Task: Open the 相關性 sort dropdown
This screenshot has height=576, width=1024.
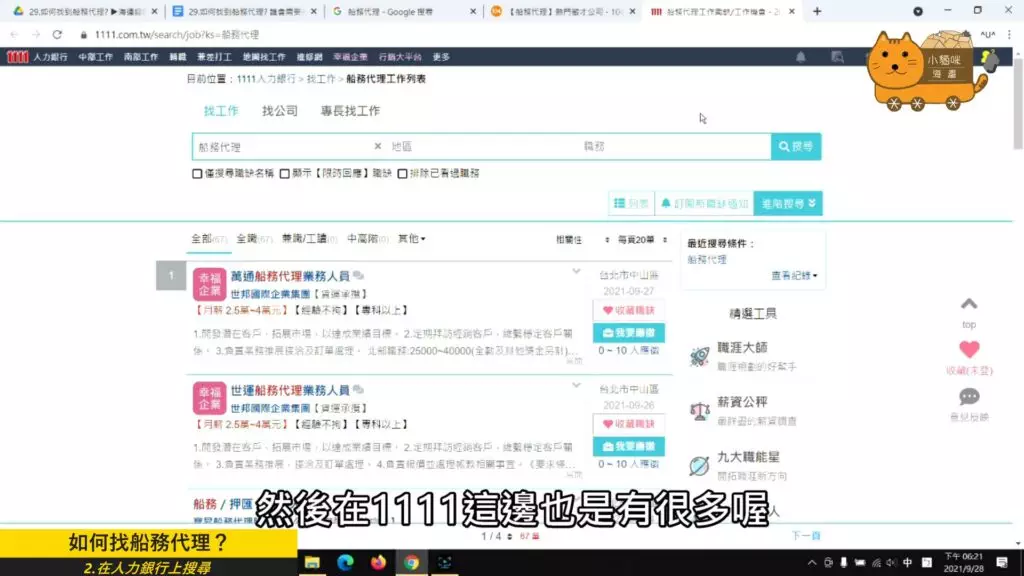Action: 583,240
